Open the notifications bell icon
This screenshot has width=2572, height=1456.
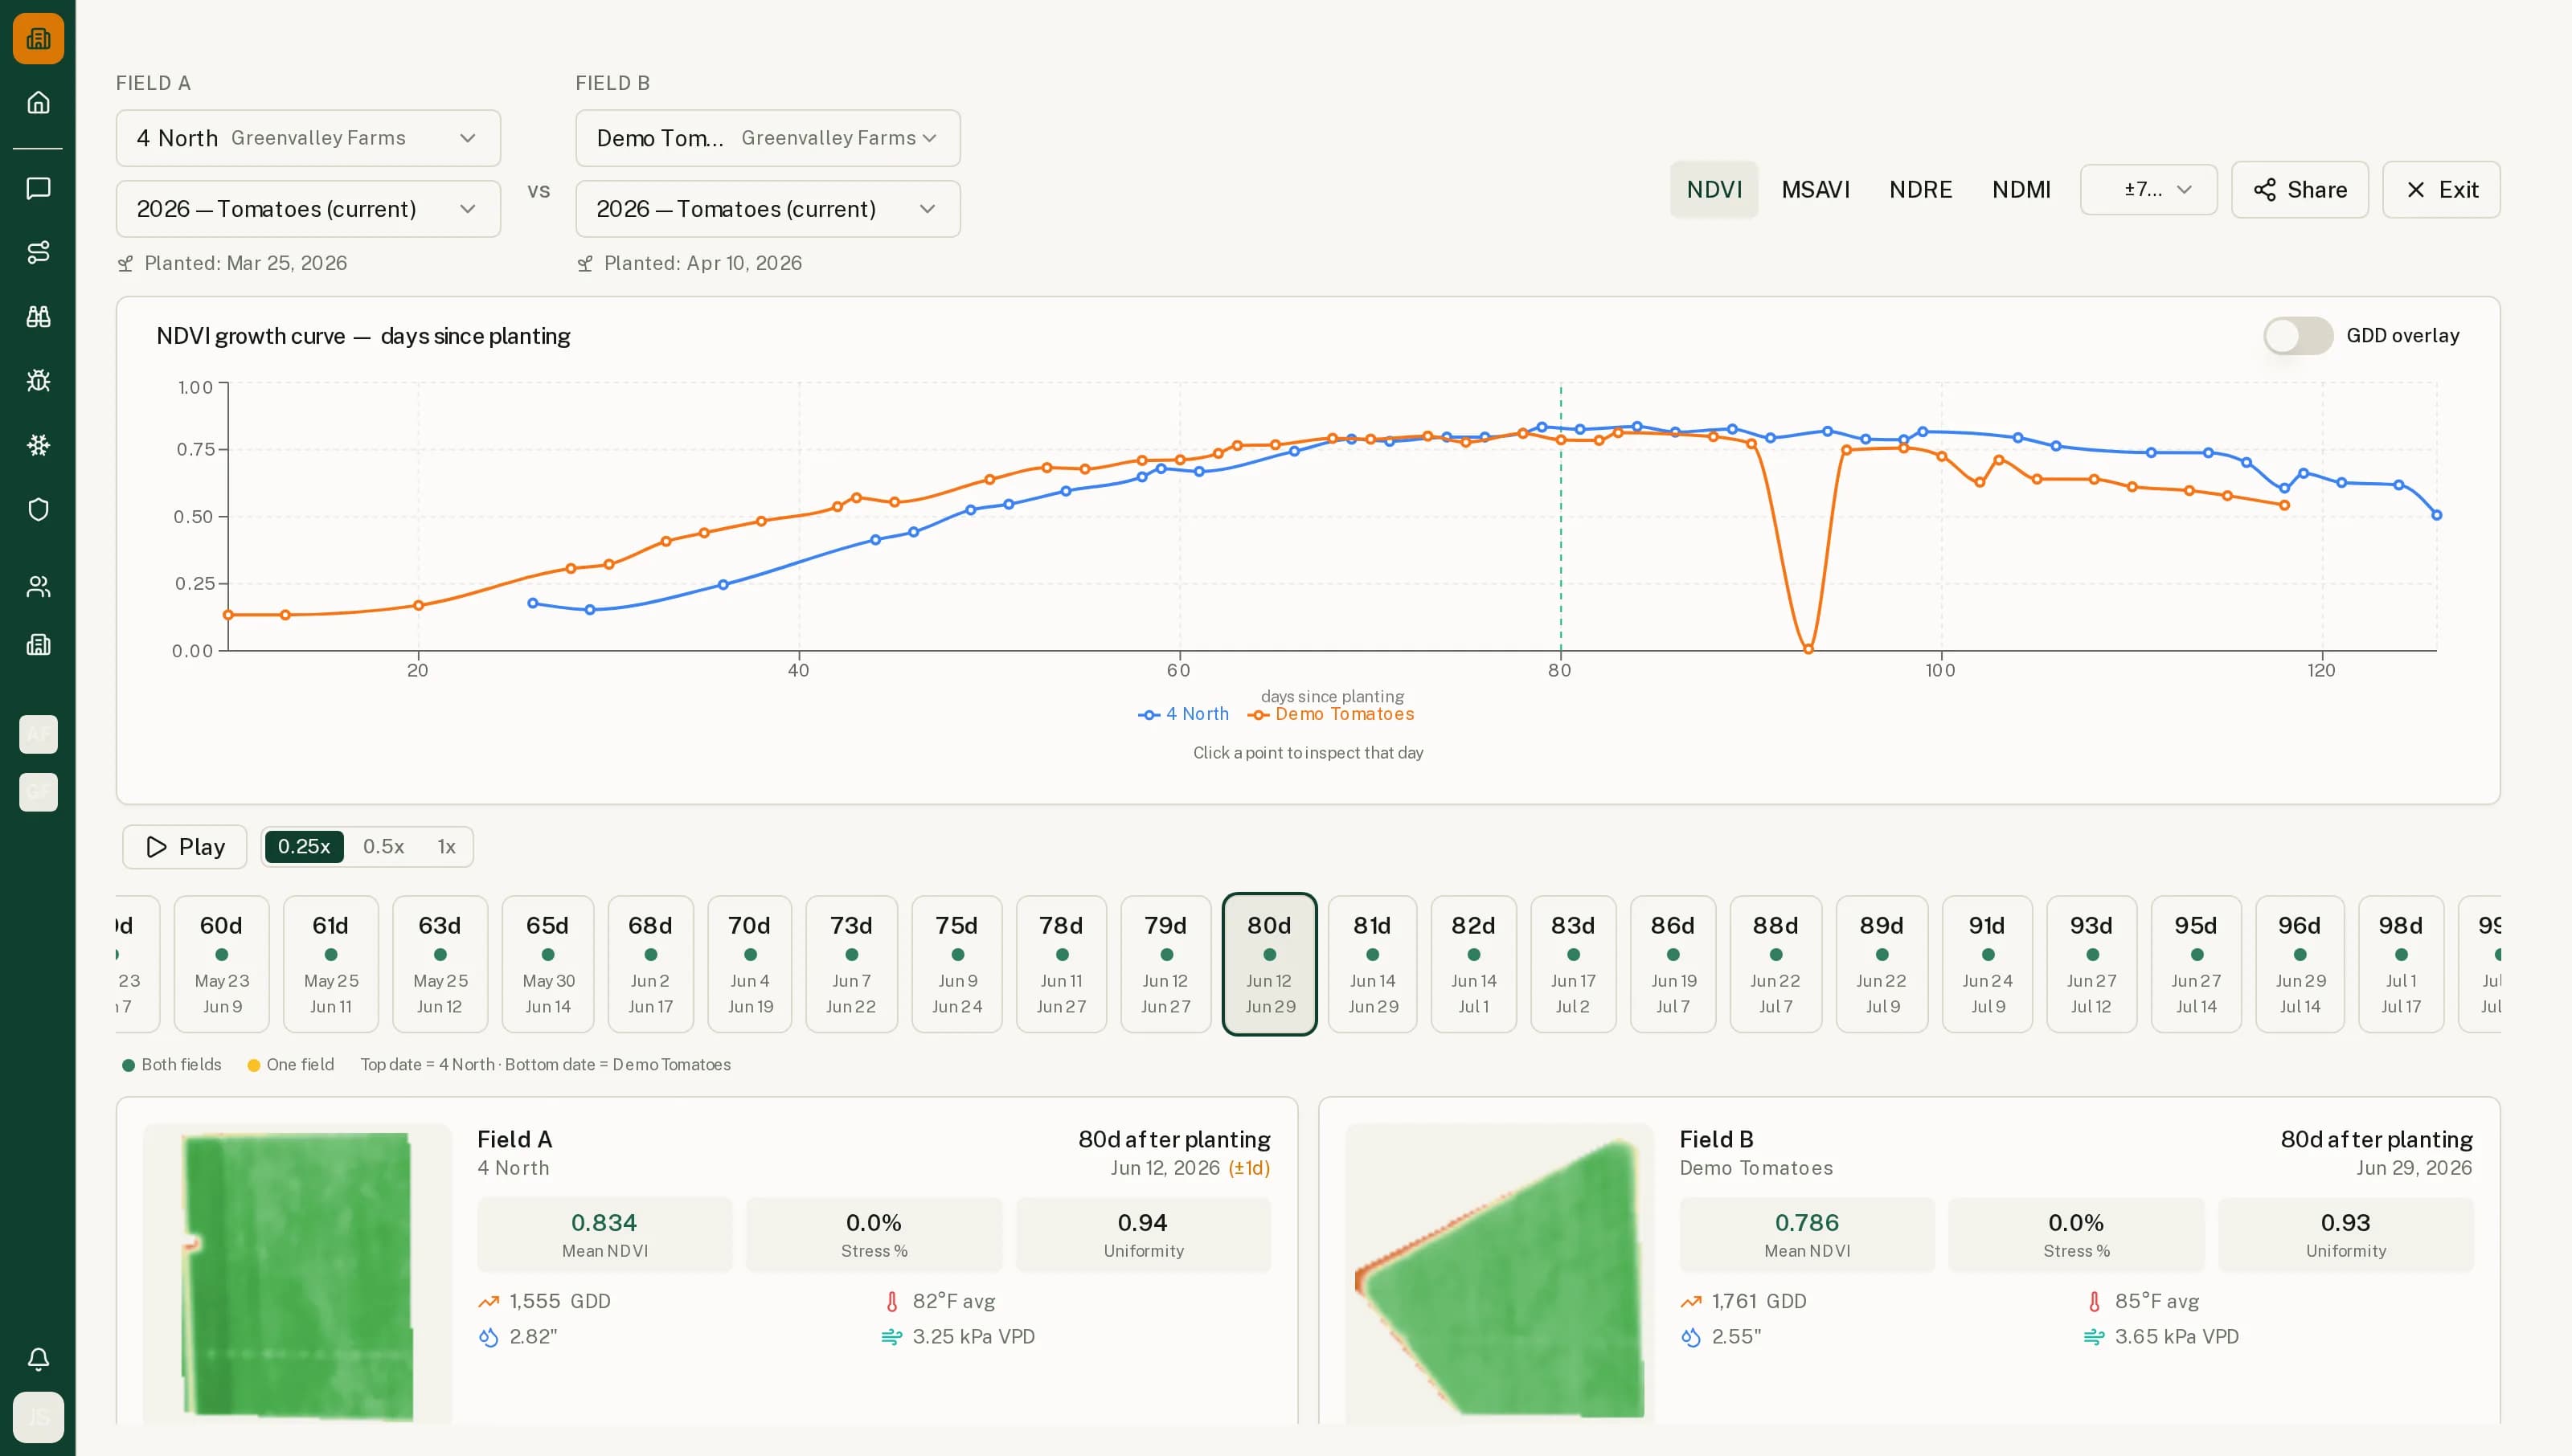click(38, 1358)
